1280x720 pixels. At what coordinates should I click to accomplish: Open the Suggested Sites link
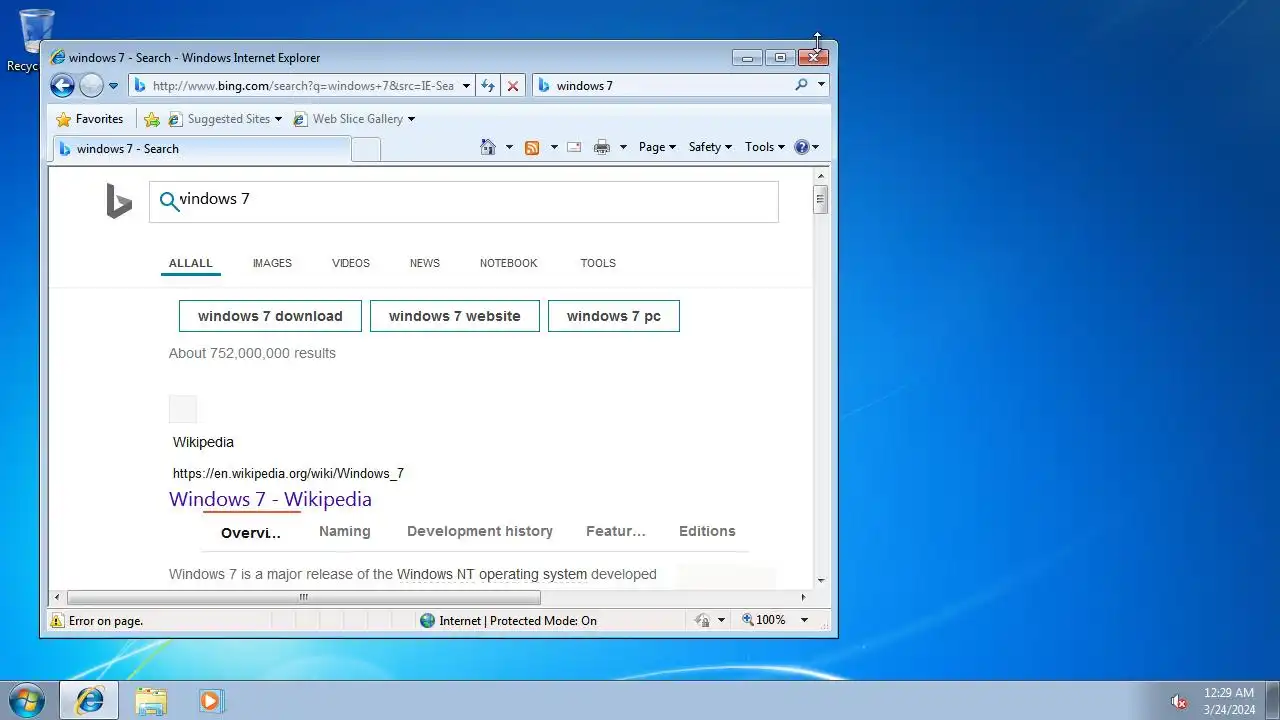220,119
